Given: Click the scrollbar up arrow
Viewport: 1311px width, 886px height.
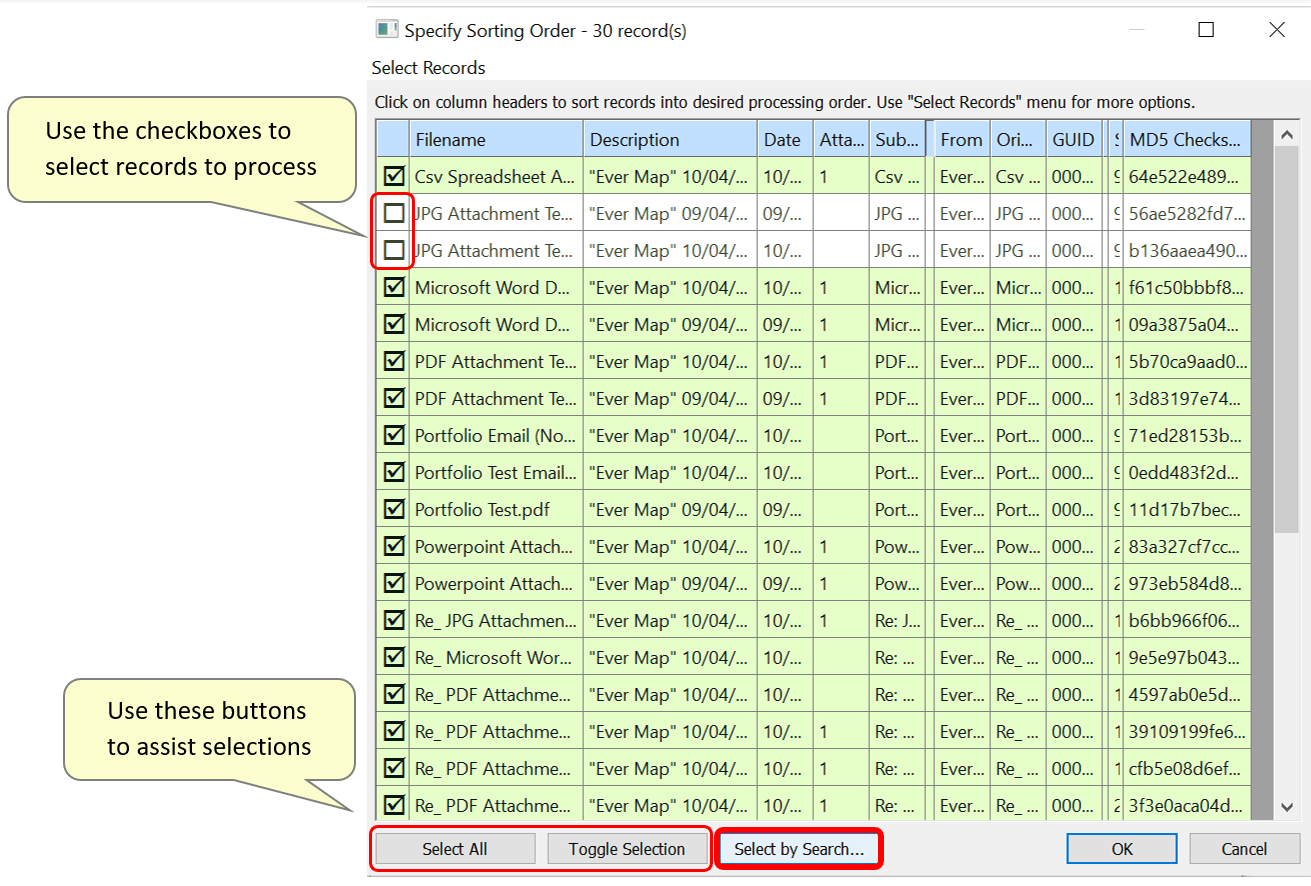Looking at the screenshot, I should [x=1289, y=132].
